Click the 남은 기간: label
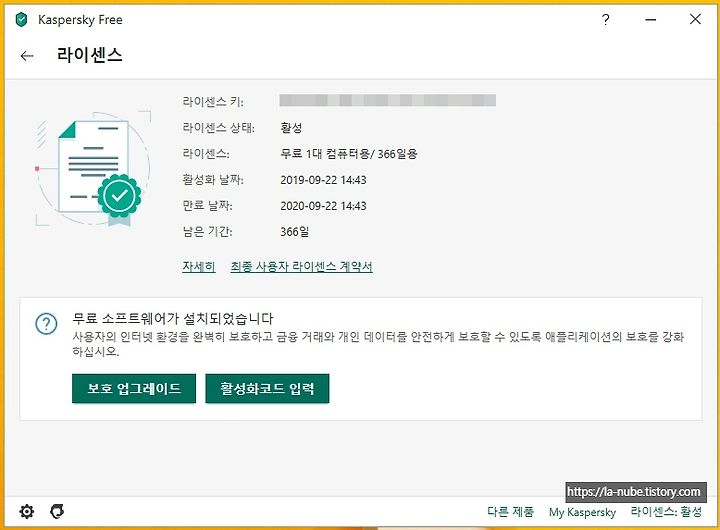Screen dimensions: 720x530 [207, 231]
